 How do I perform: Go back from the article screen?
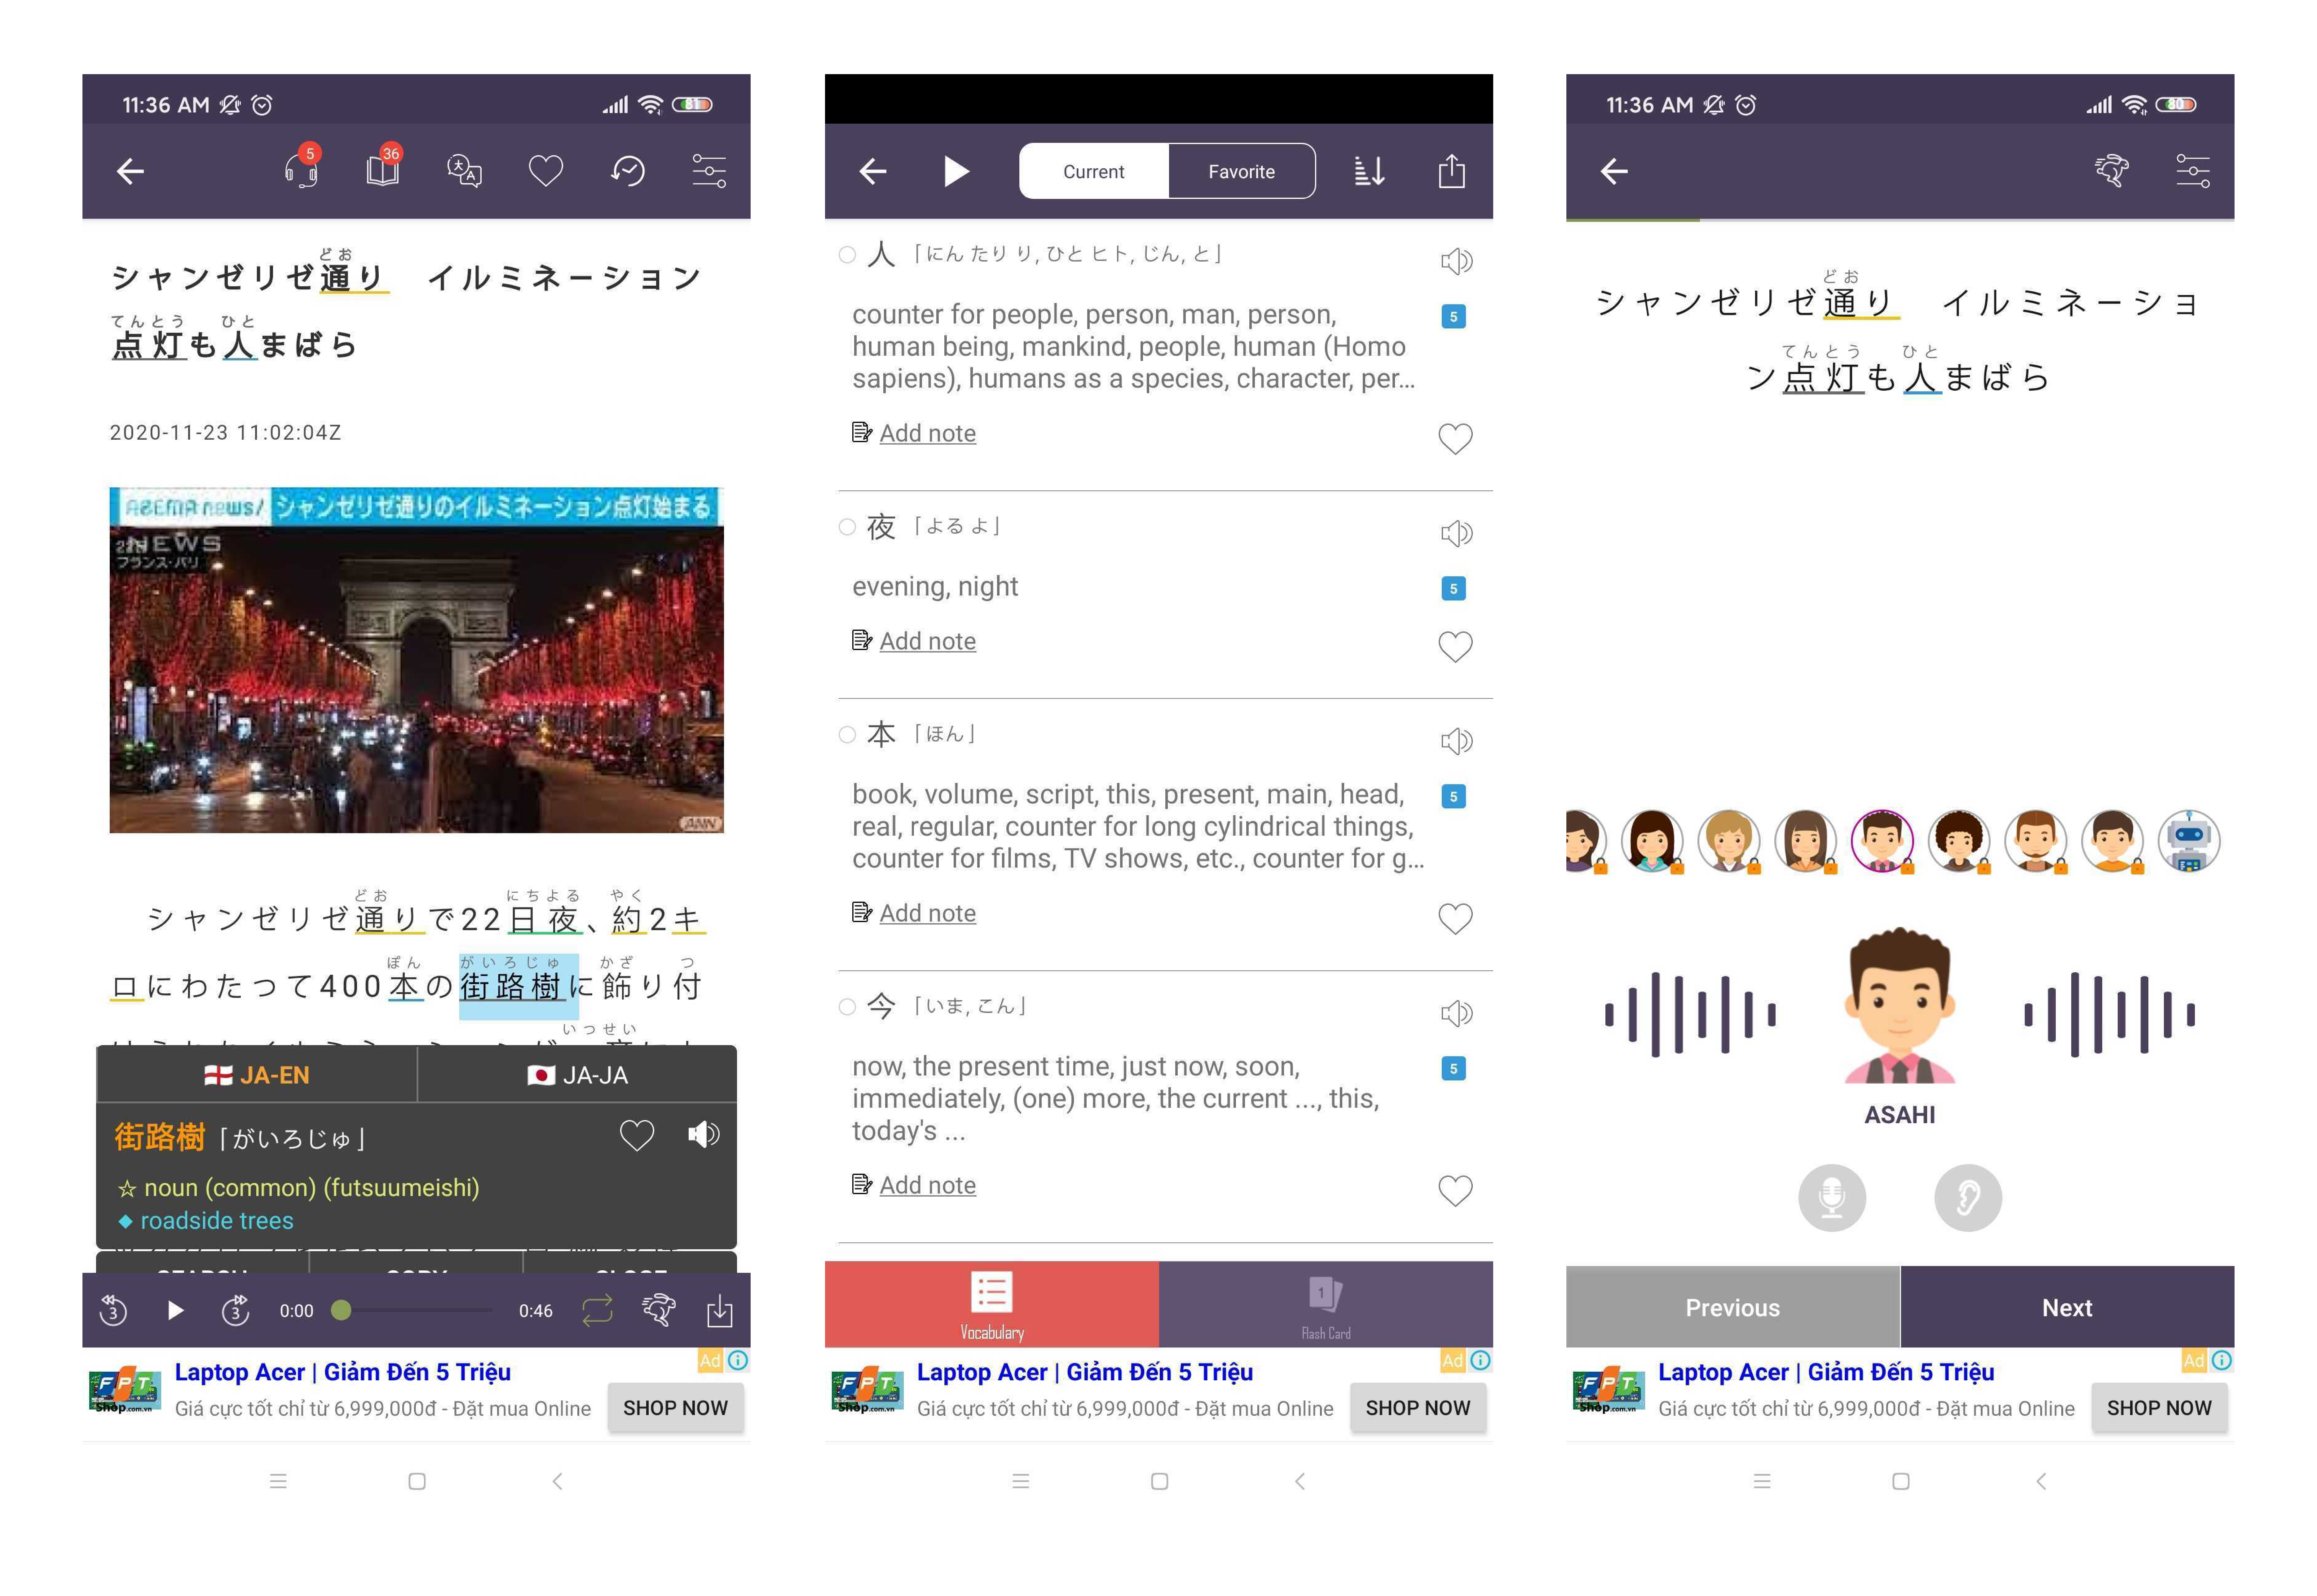pos(130,172)
